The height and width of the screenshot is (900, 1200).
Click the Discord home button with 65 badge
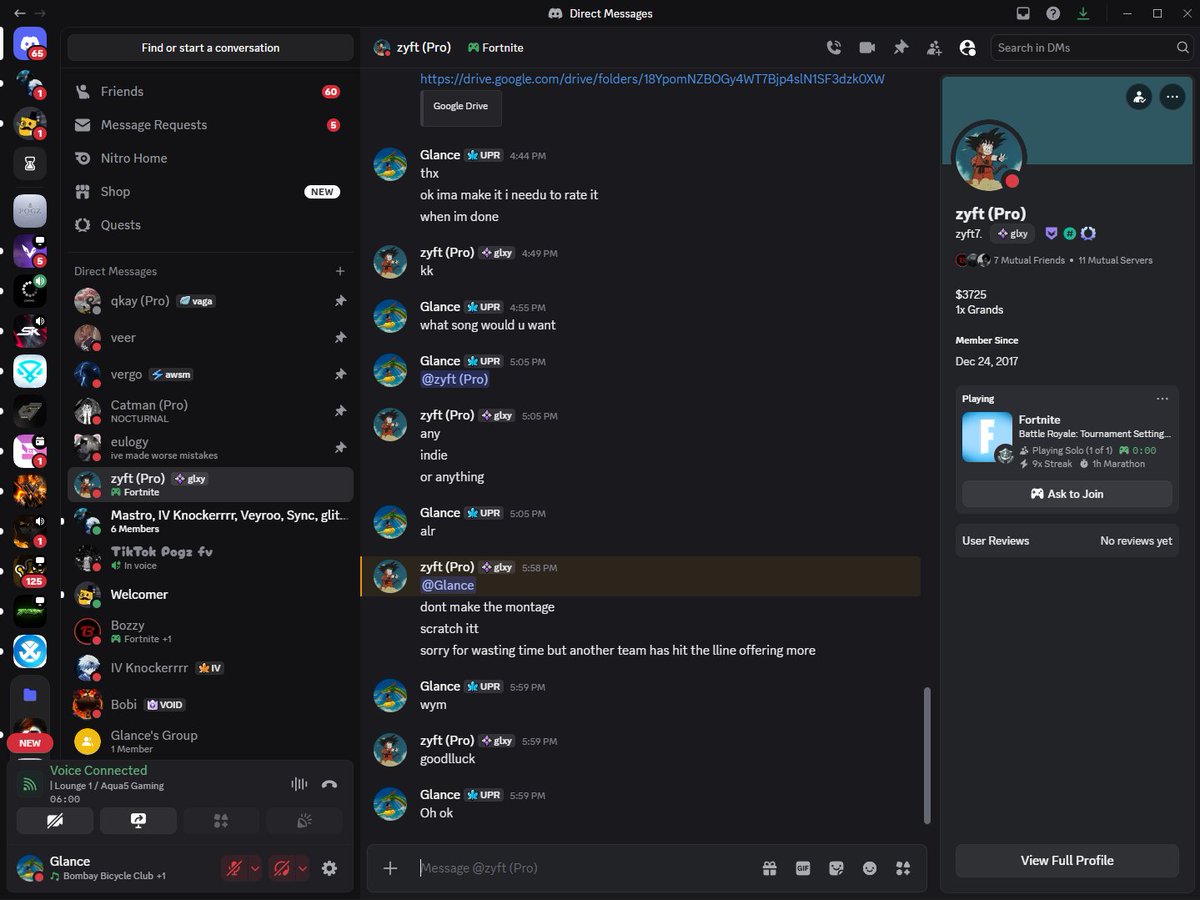click(x=30, y=44)
